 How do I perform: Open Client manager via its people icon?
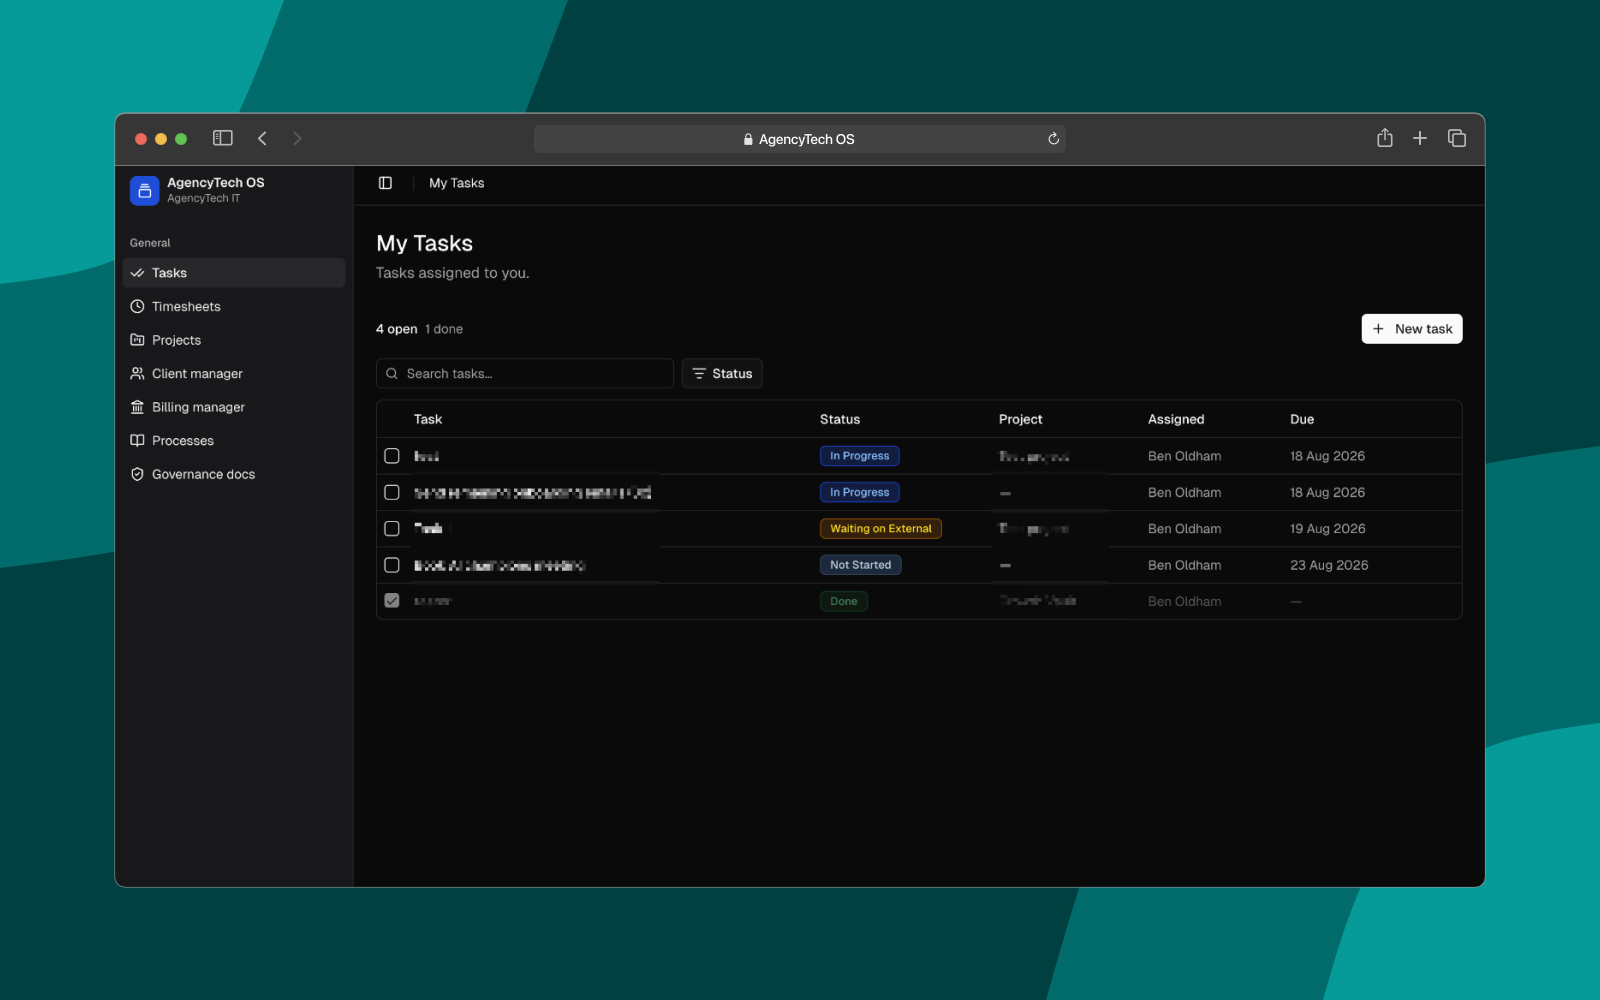tap(137, 374)
